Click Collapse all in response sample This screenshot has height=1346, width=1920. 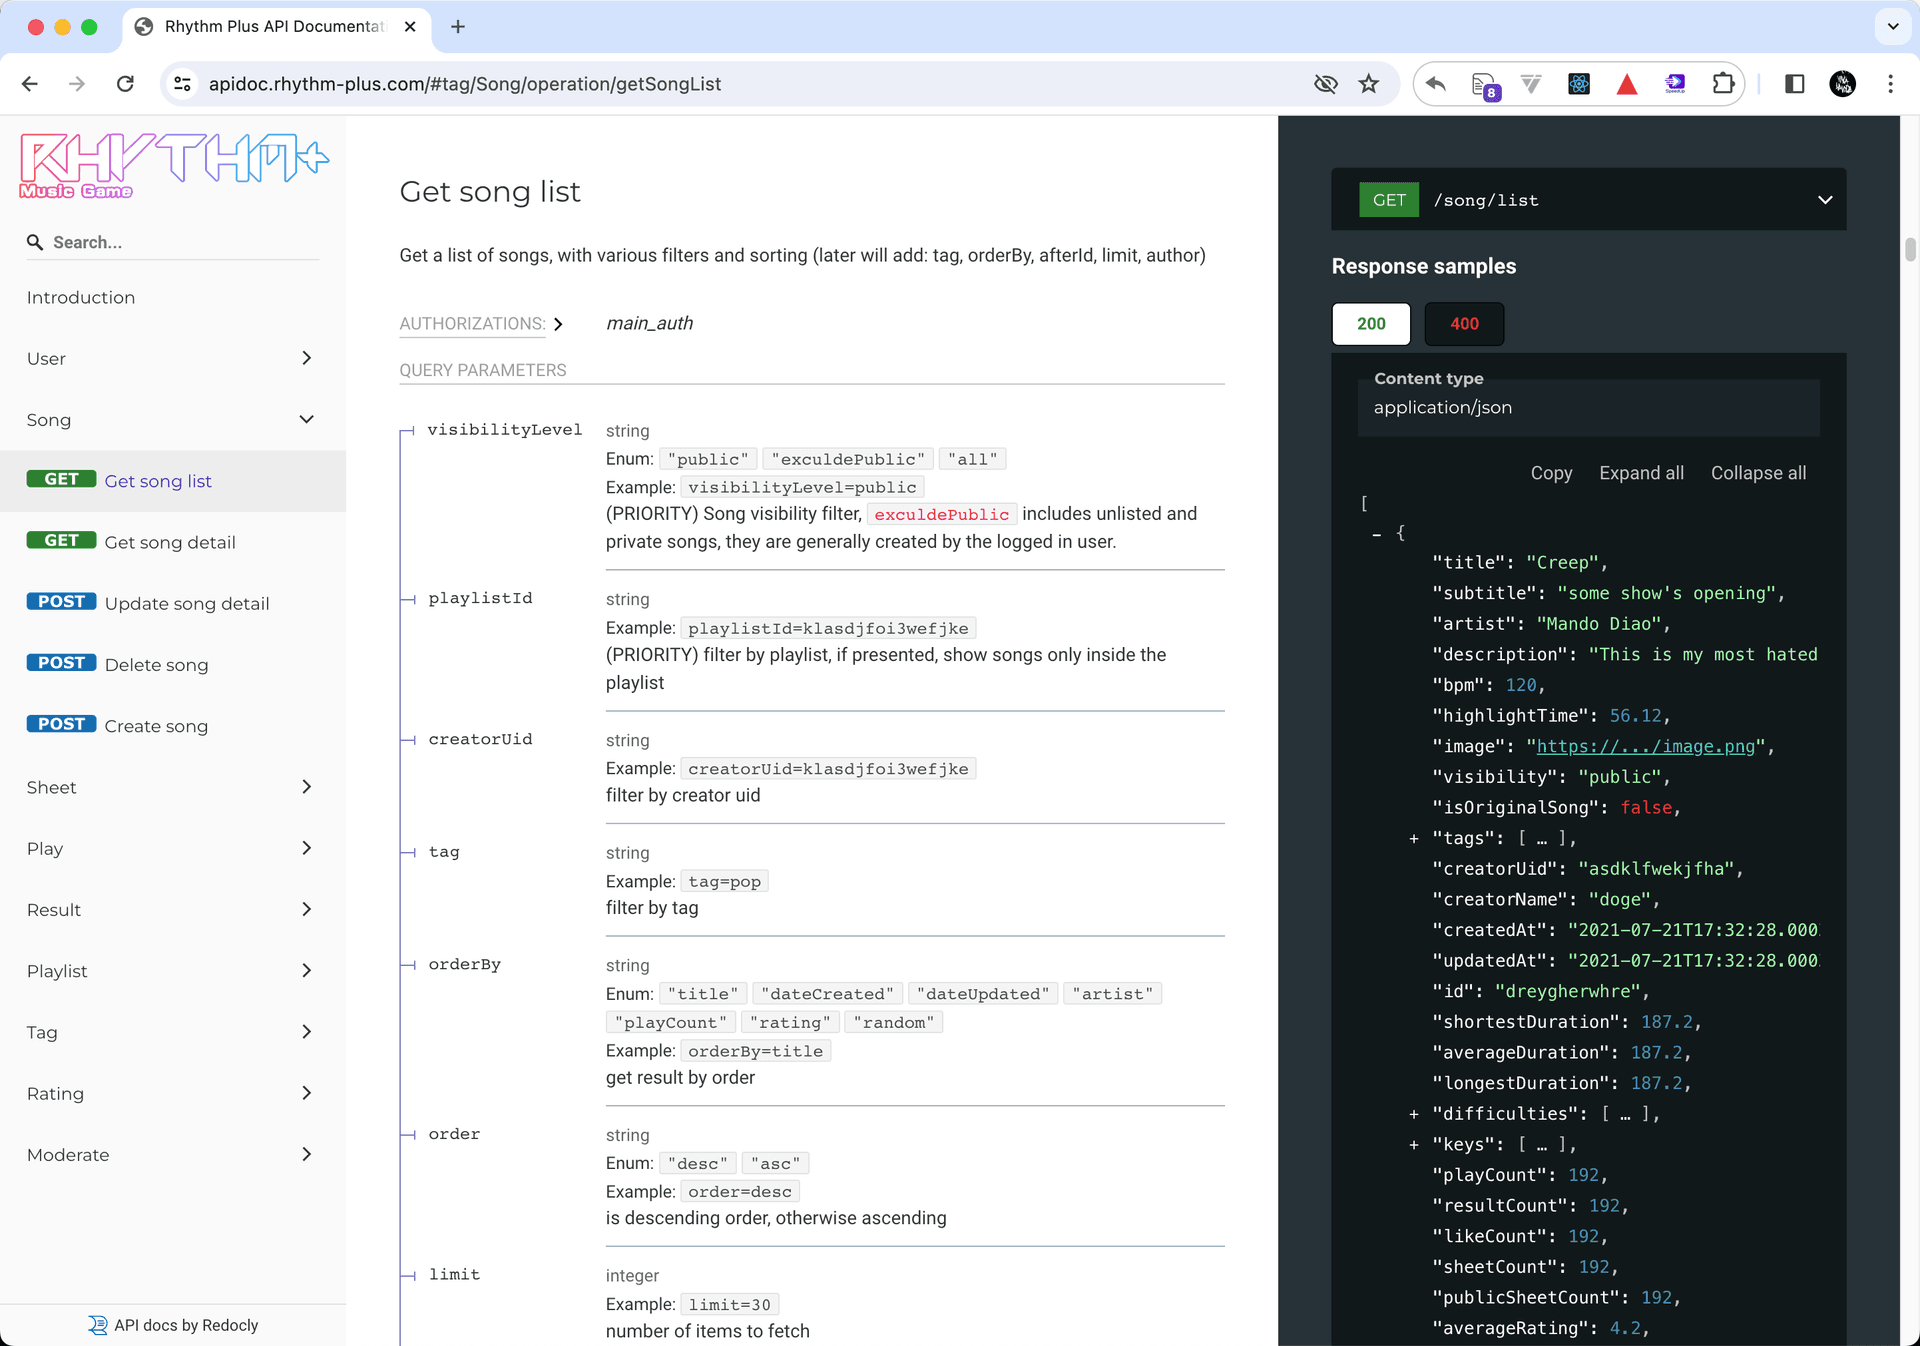point(1758,473)
